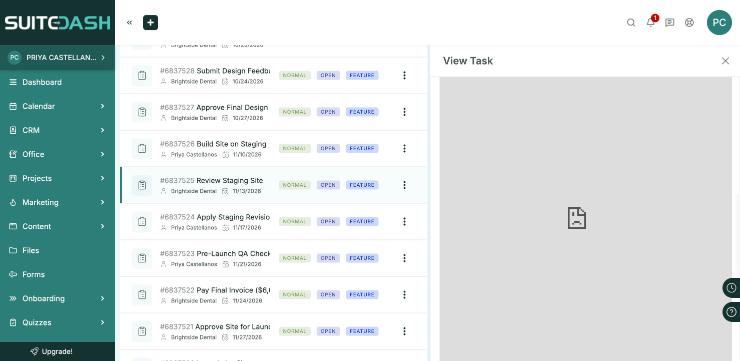Open options menu for Approve Final Design task
The width and height of the screenshot is (740, 361).
point(404,112)
